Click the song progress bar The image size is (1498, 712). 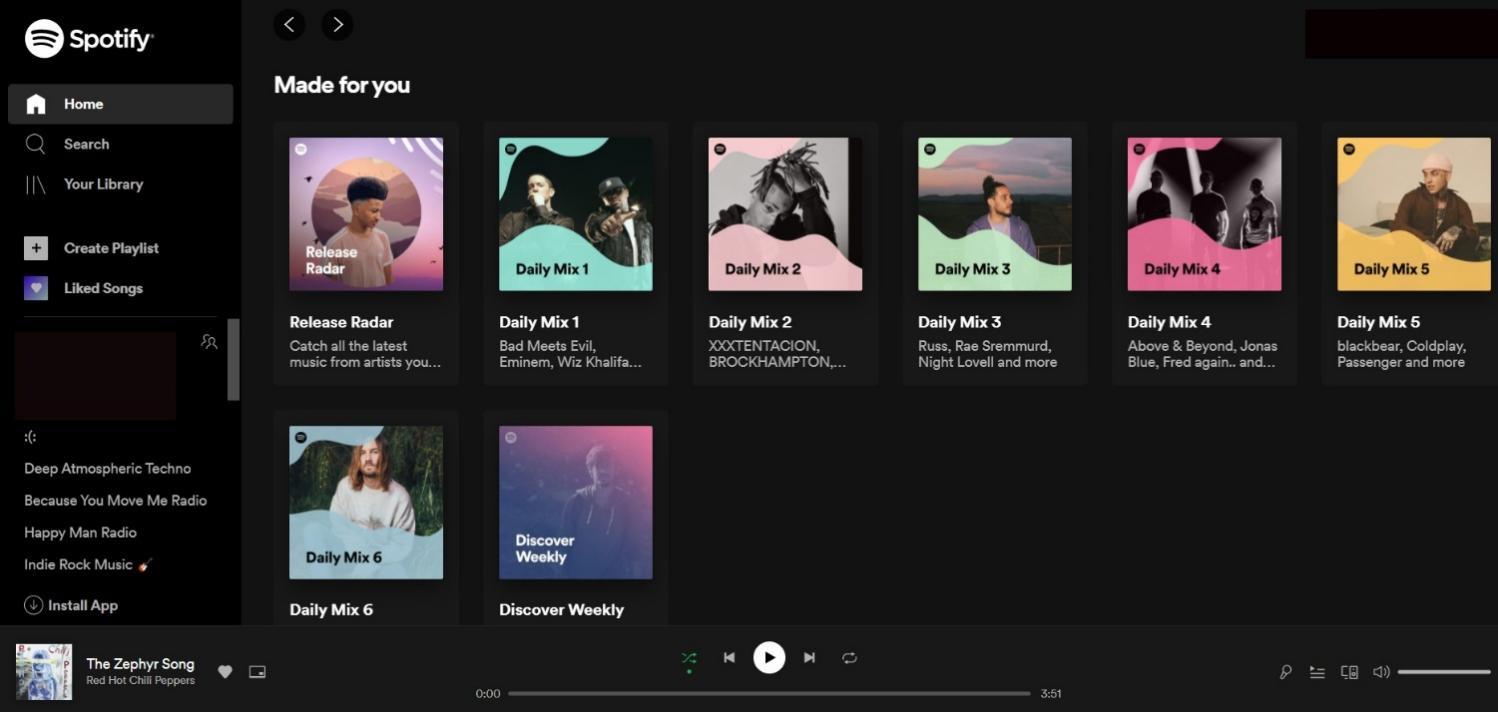769,693
